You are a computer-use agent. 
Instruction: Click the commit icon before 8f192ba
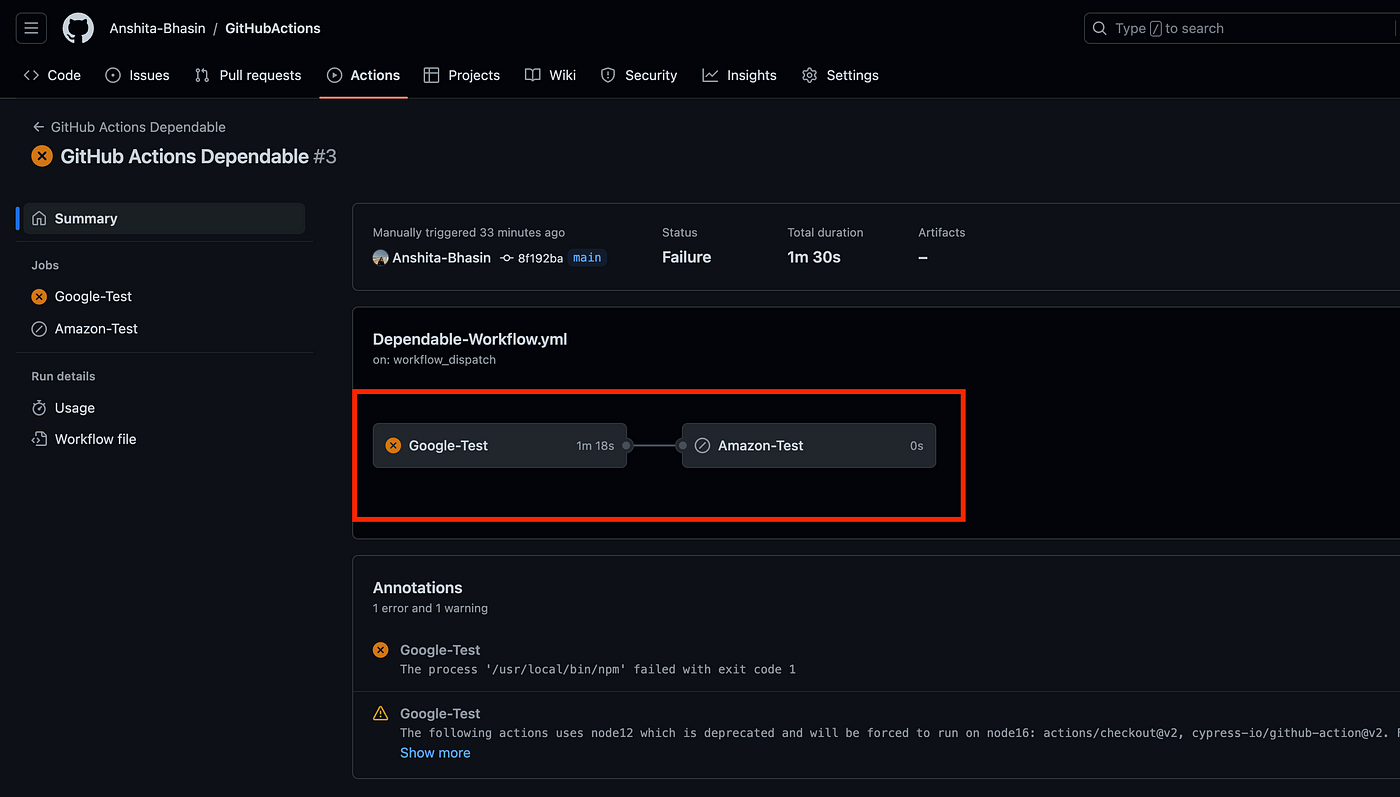(x=507, y=258)
